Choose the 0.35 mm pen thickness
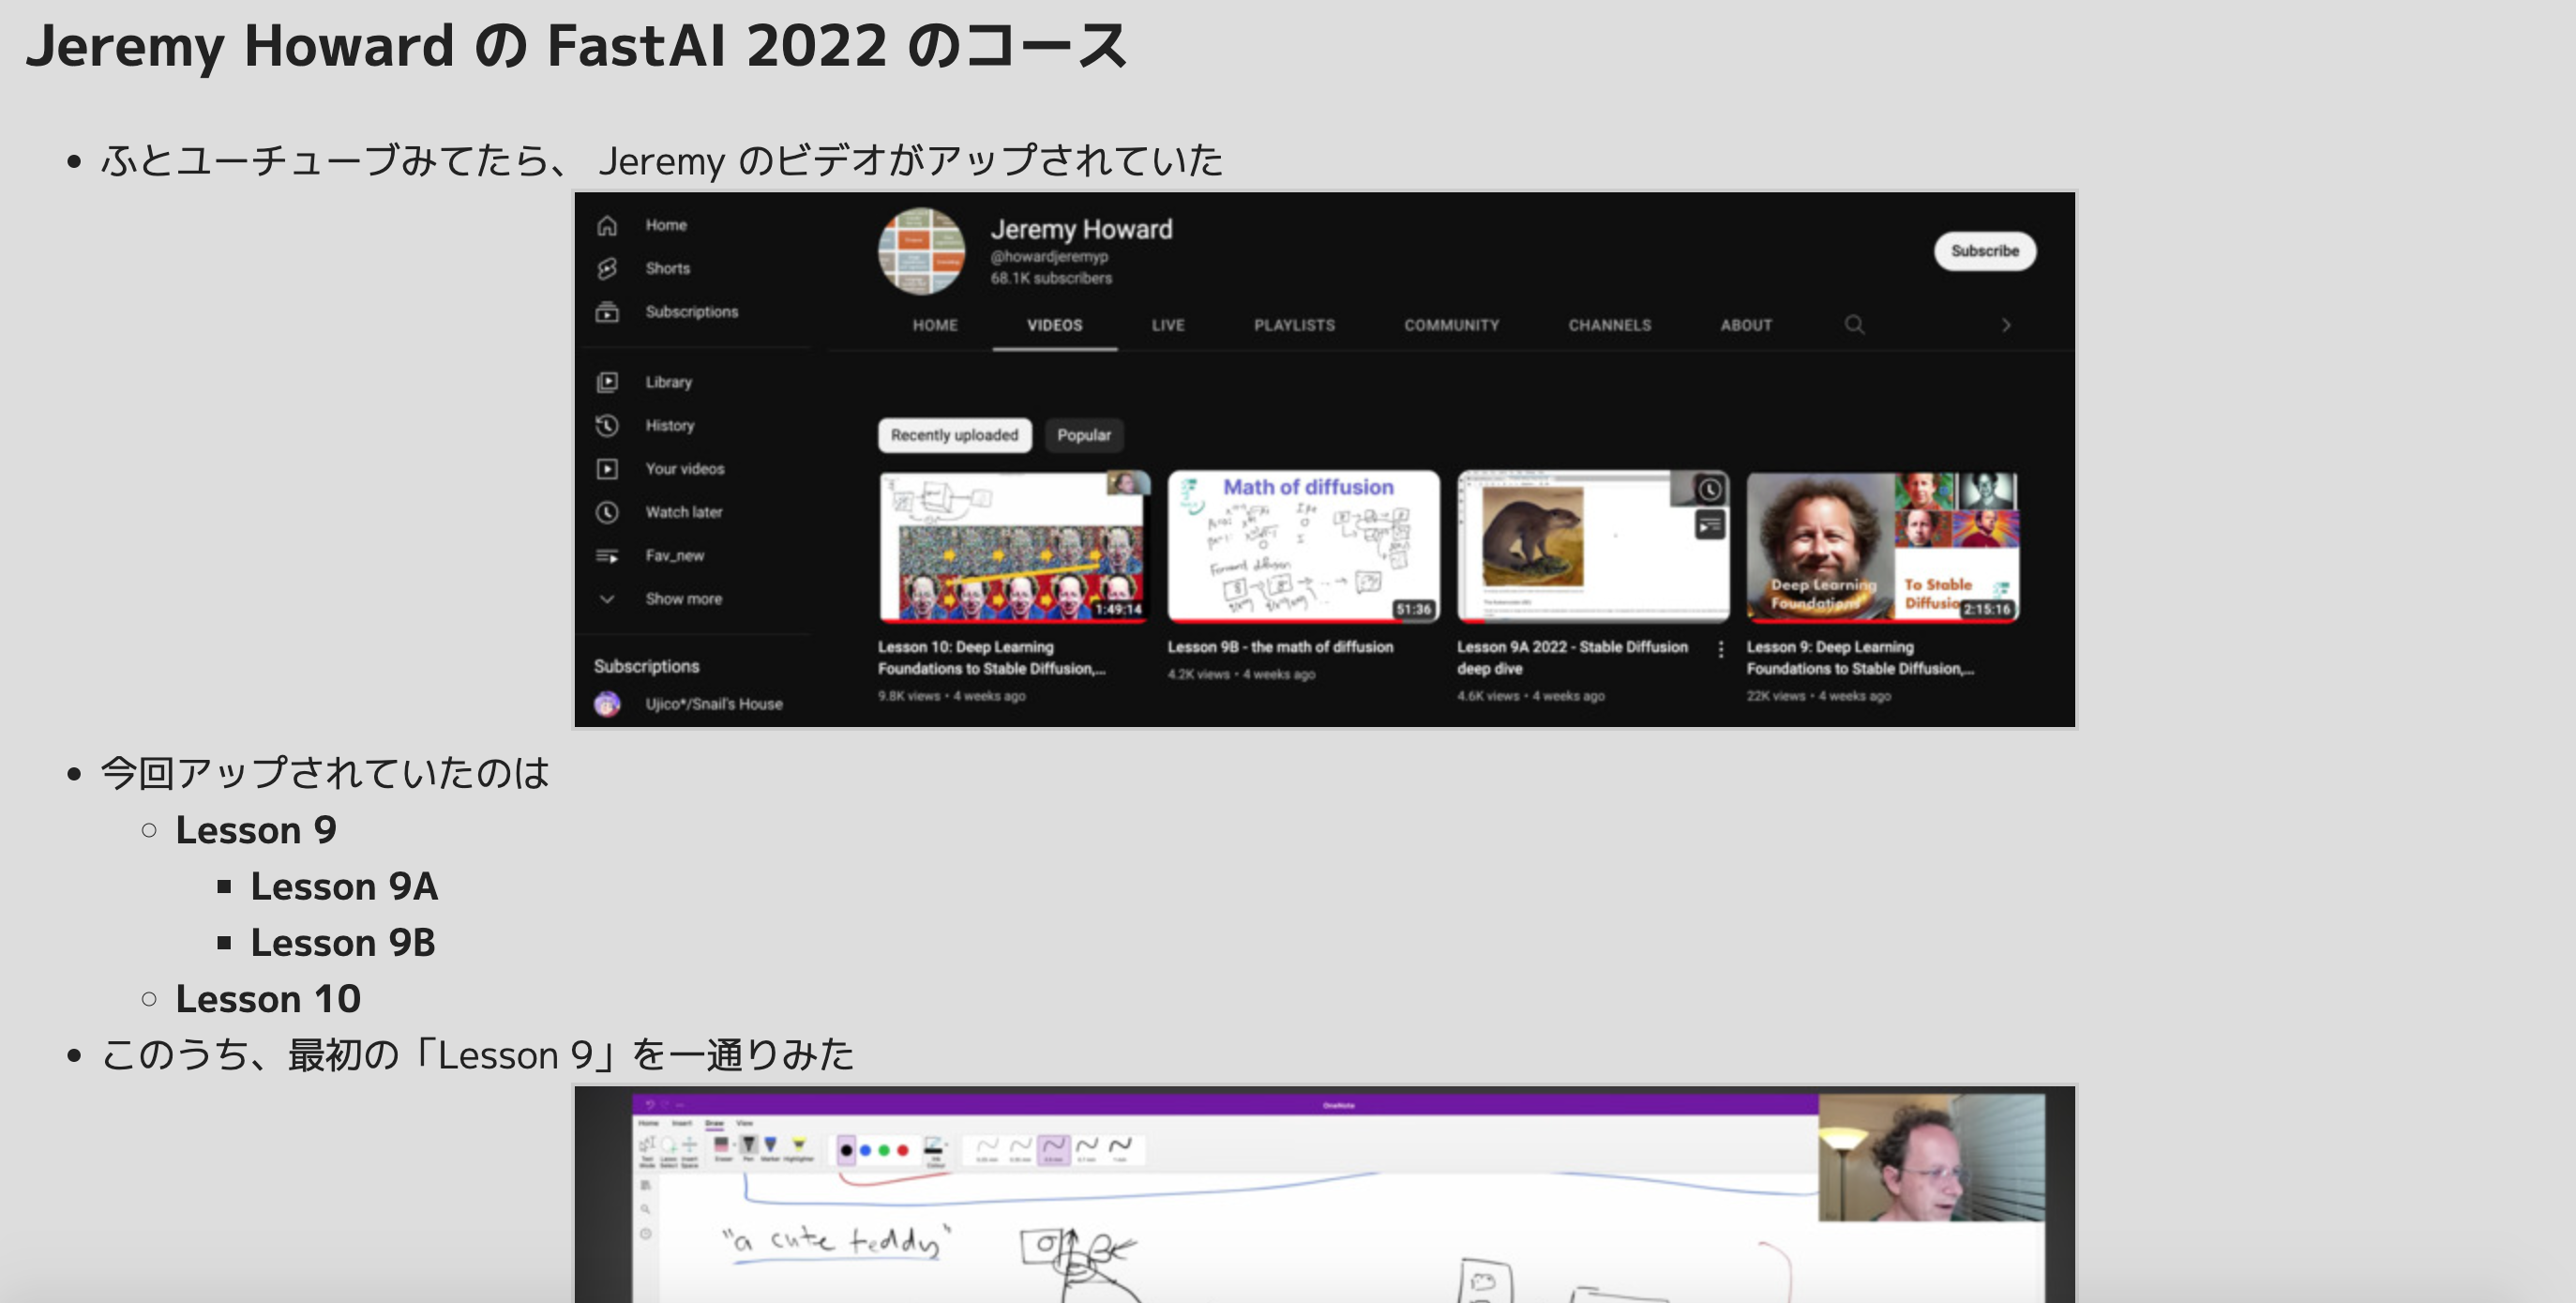 (1020, 1151)
